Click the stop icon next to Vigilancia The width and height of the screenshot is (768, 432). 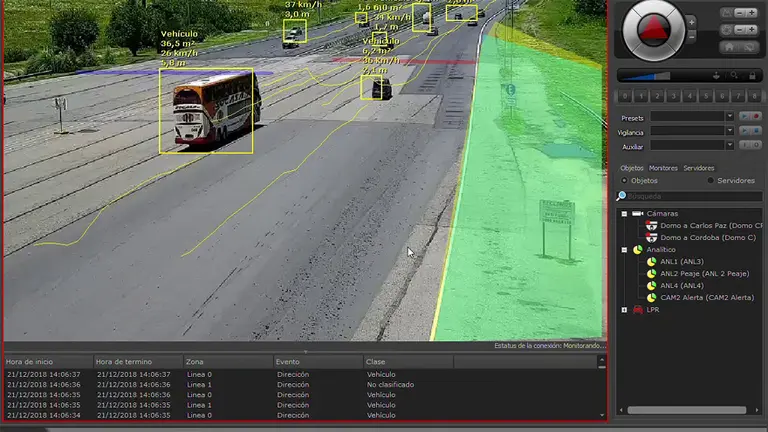(x=755, y=131)
